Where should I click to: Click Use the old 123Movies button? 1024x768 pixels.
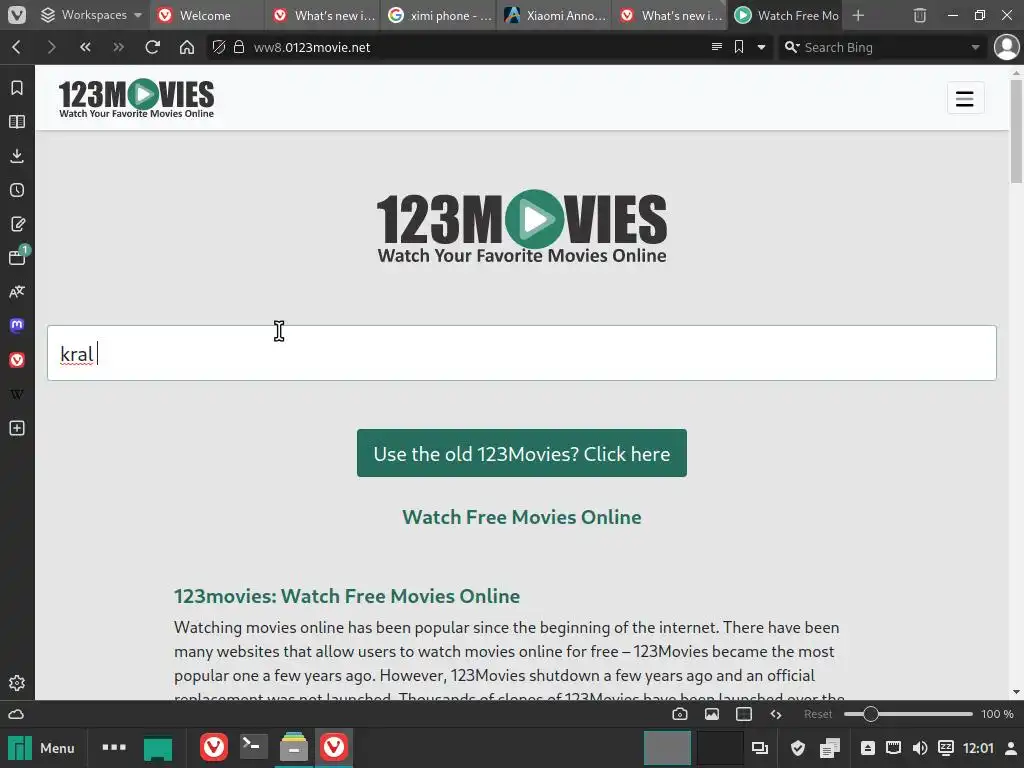[x=522, y=453]
